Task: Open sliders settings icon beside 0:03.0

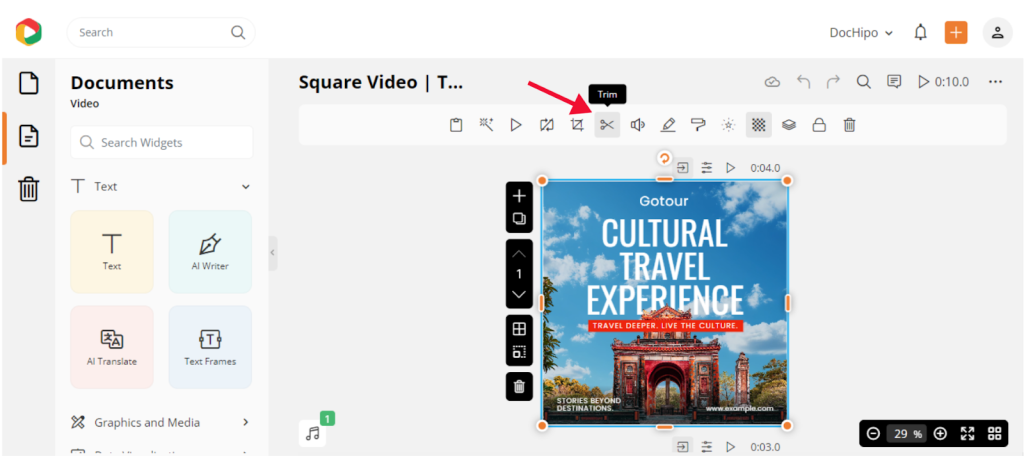Action: 707,447
